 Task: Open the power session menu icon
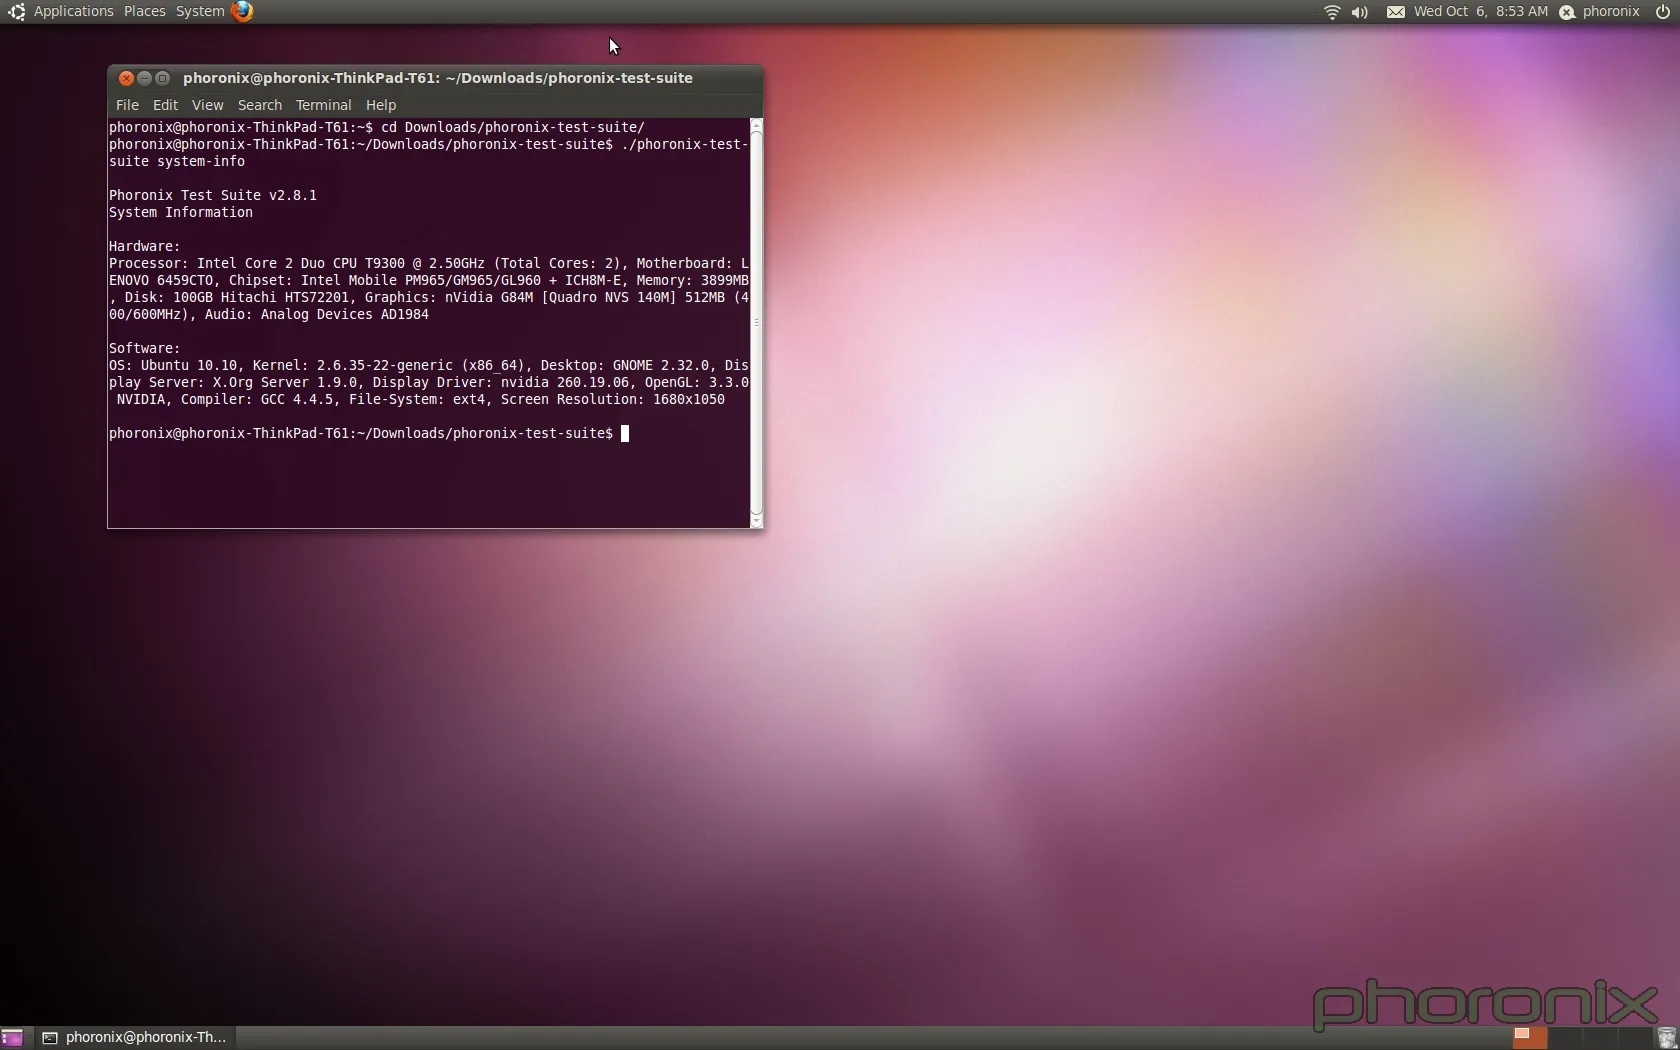point(1663,12)
